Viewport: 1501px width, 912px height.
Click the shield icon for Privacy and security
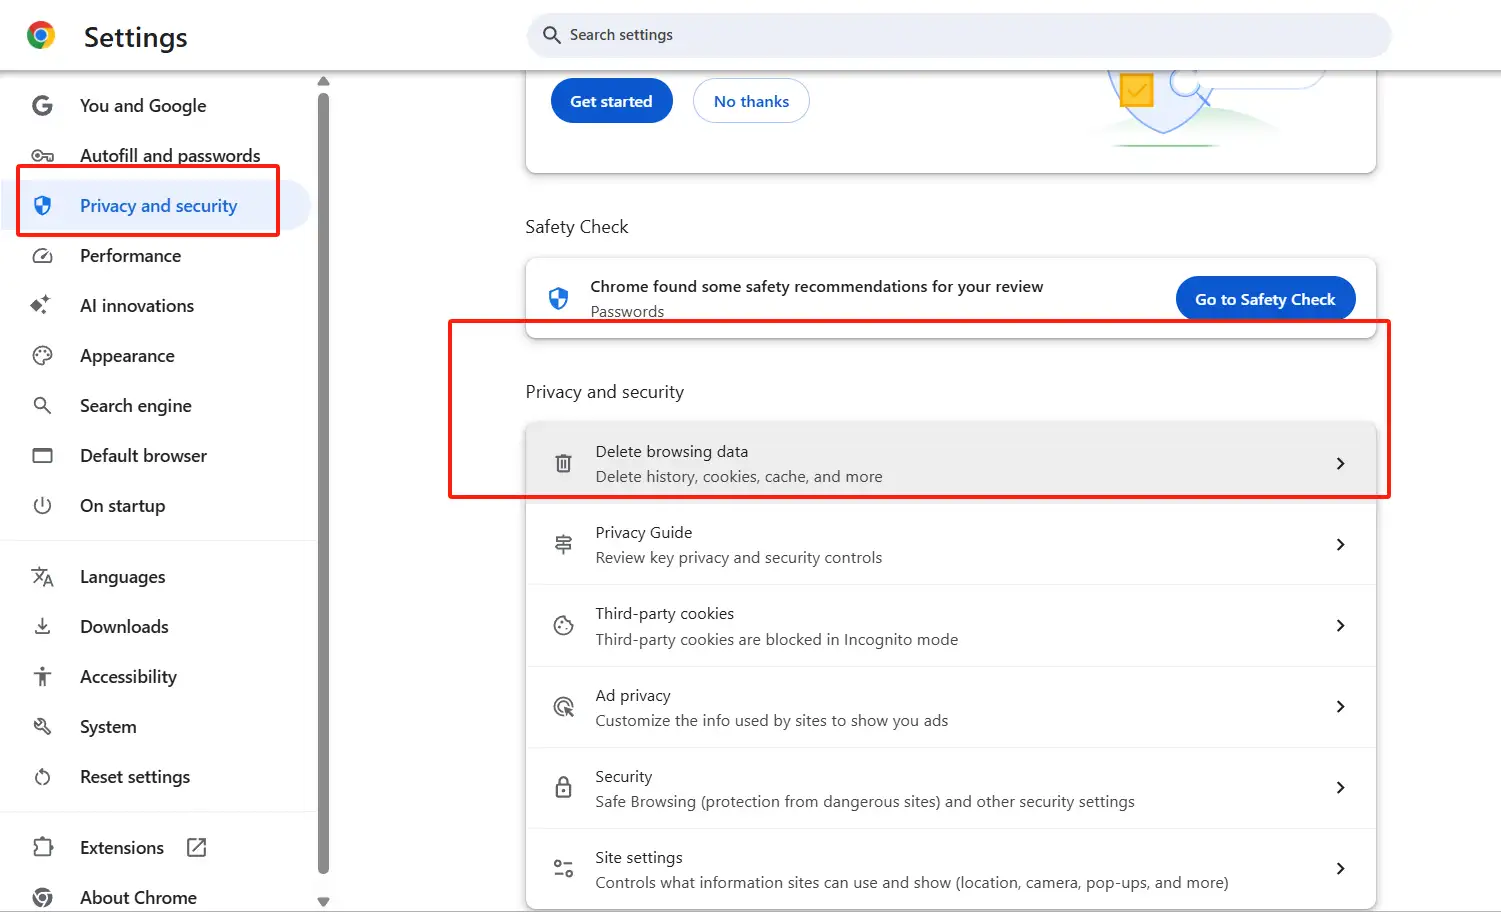pyautogui.click(x=42, y=205)
